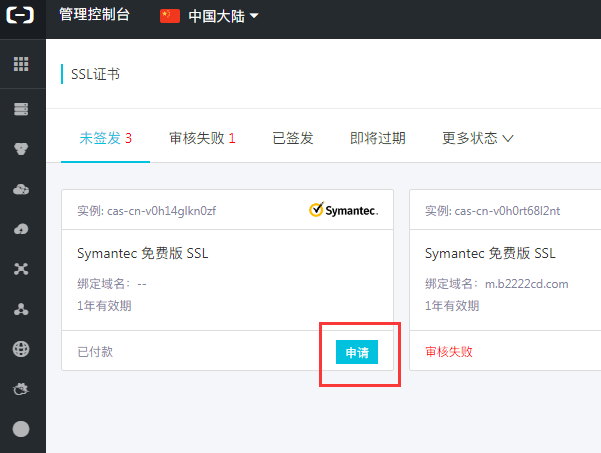Select the three-node cluster sidebar icon
Viewport: 601px width, 453px height.
pos(21,309)
